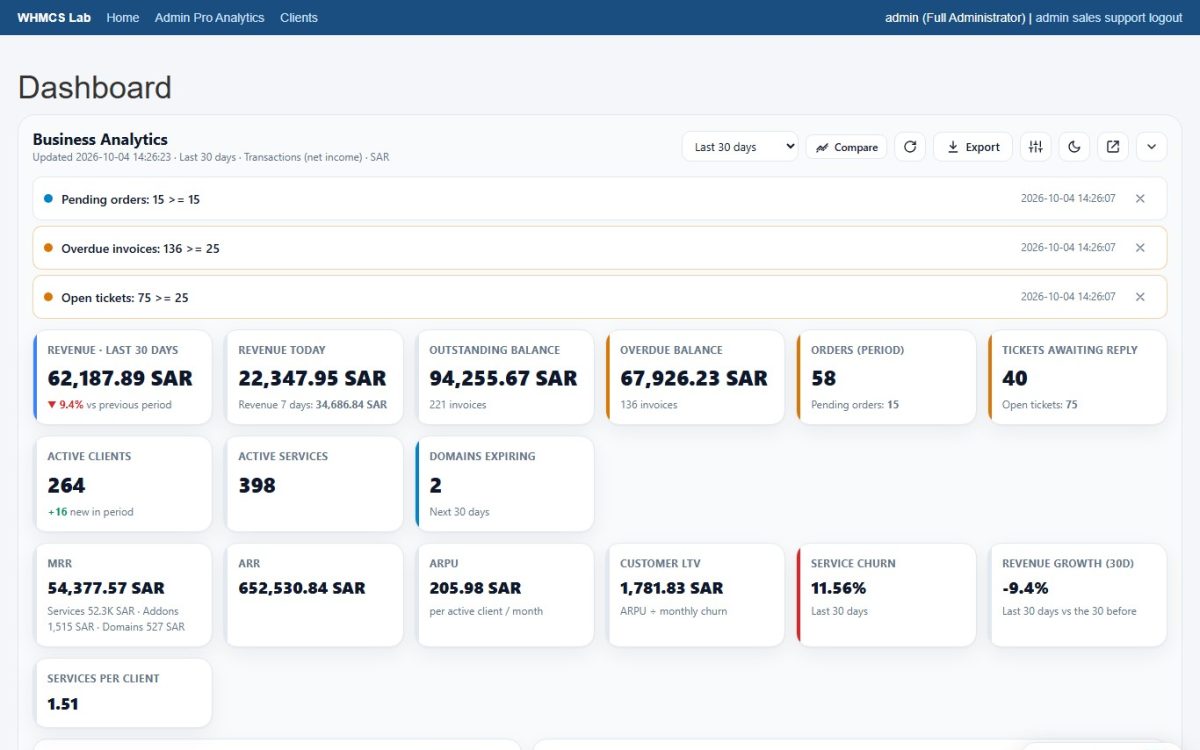Click the logout link

click(1166, 18)
